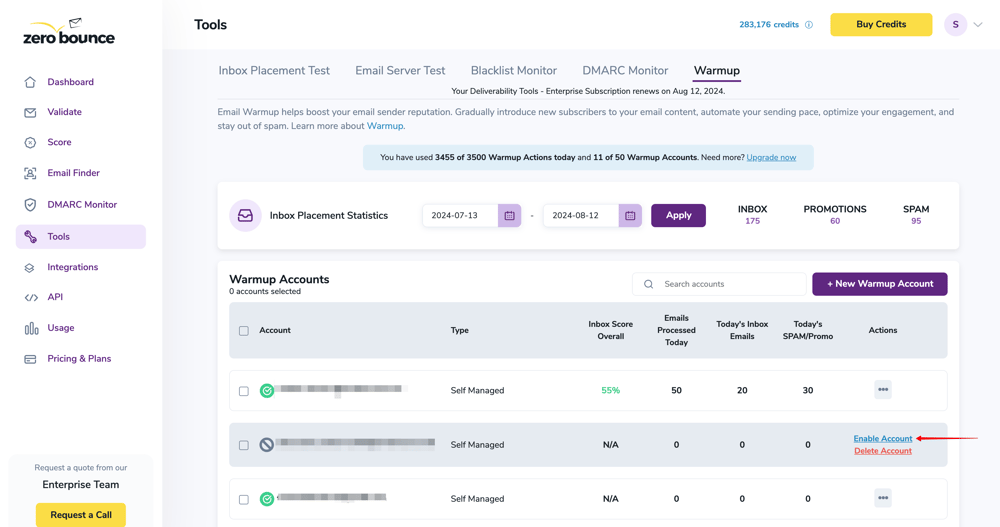The width and height of the screenshot is (1000, 527).
Task: Click the Score circle icon
Action: 30,142
